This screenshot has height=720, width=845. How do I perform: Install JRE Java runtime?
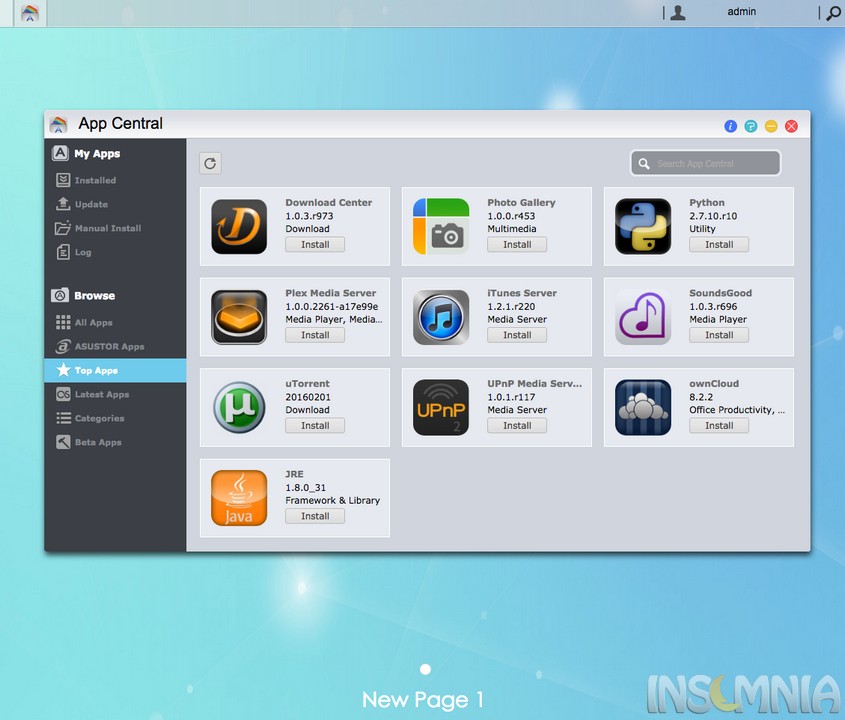coord(315,516)
